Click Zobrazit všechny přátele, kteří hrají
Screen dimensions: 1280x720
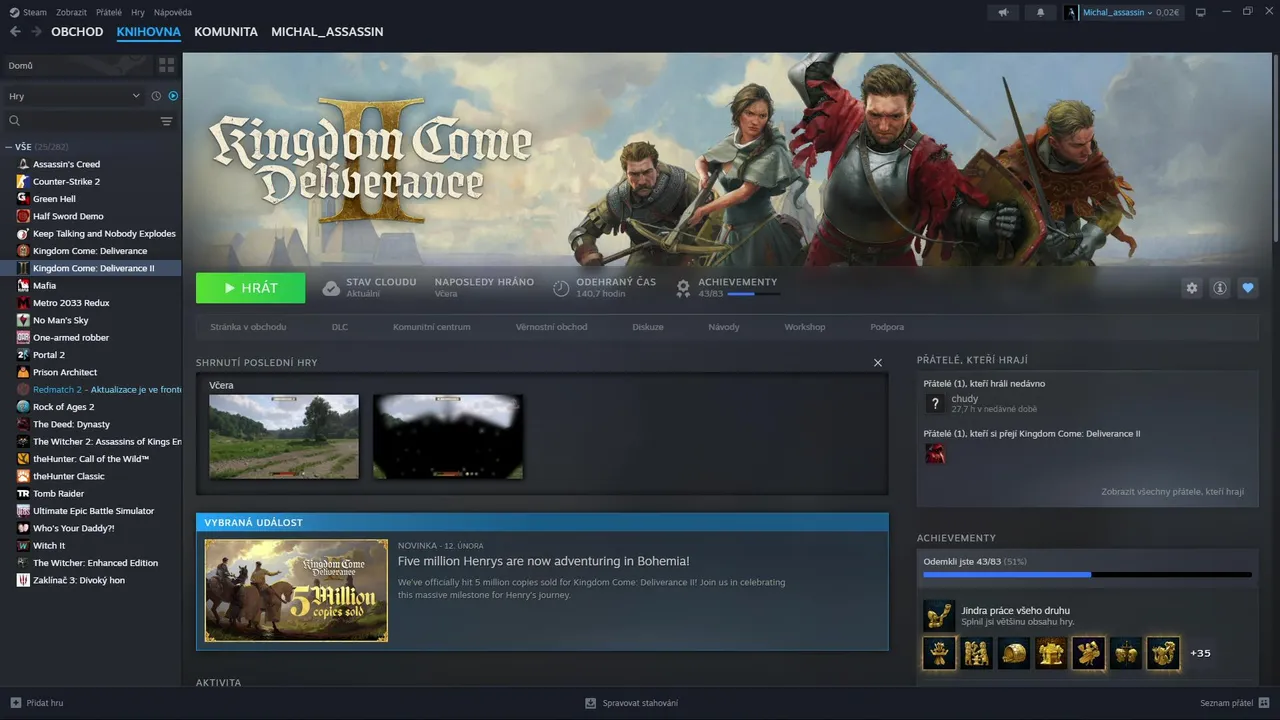click(x=1172, y=492)
